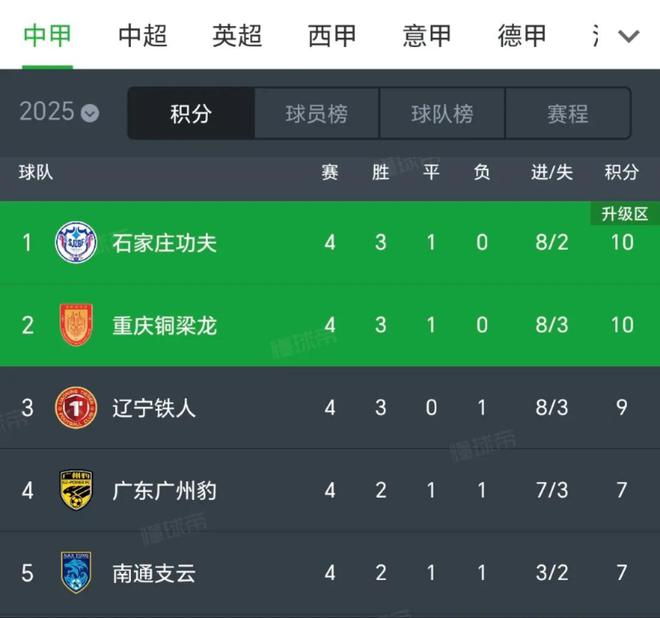Image resolution: width=660 pixels, height=618 pixels.
Task: Open the 2025 season dropdown
Action: tap(59, 112)
